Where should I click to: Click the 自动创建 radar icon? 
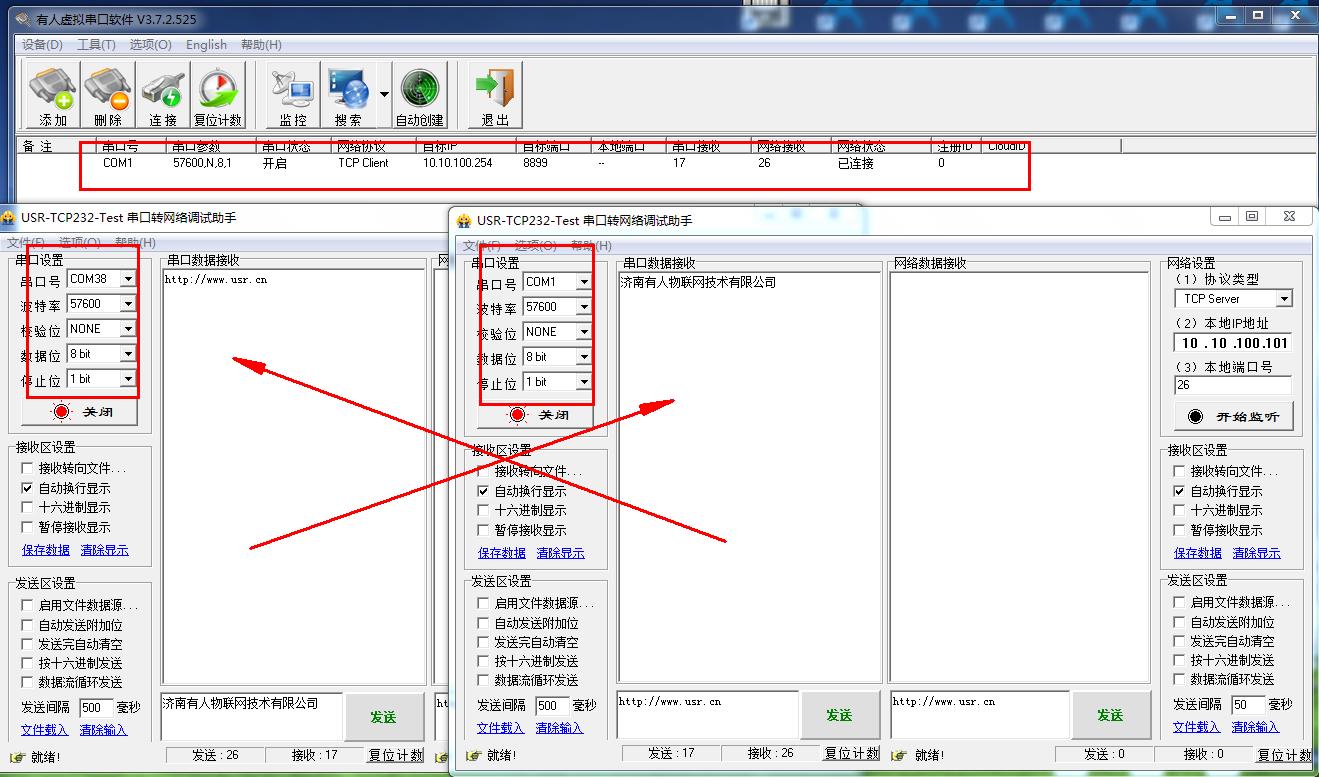click(x=420, y=96)
